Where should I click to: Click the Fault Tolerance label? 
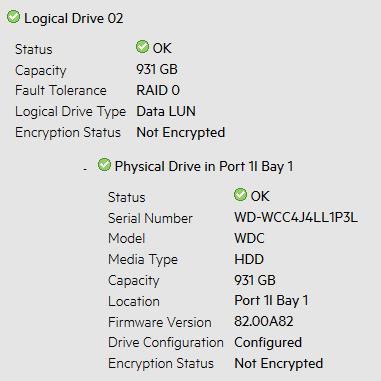(61, 90)
